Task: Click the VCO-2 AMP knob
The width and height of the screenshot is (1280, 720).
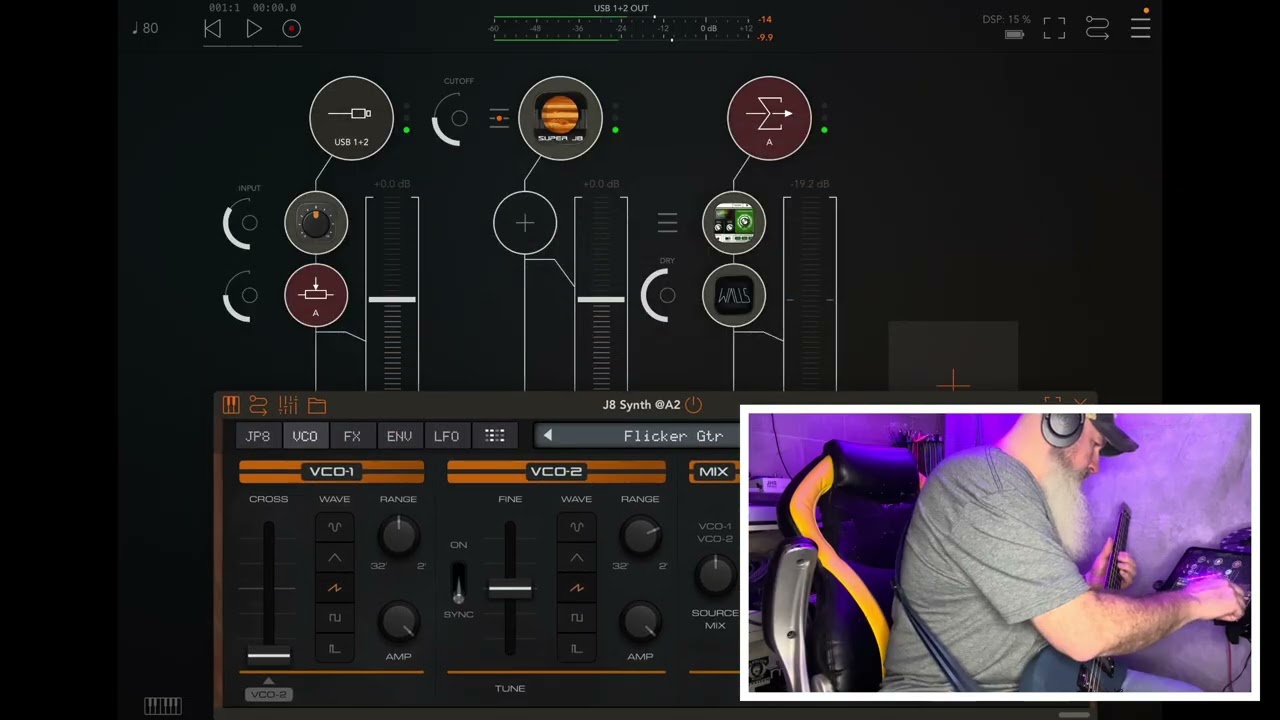Action: pos(640,622)
